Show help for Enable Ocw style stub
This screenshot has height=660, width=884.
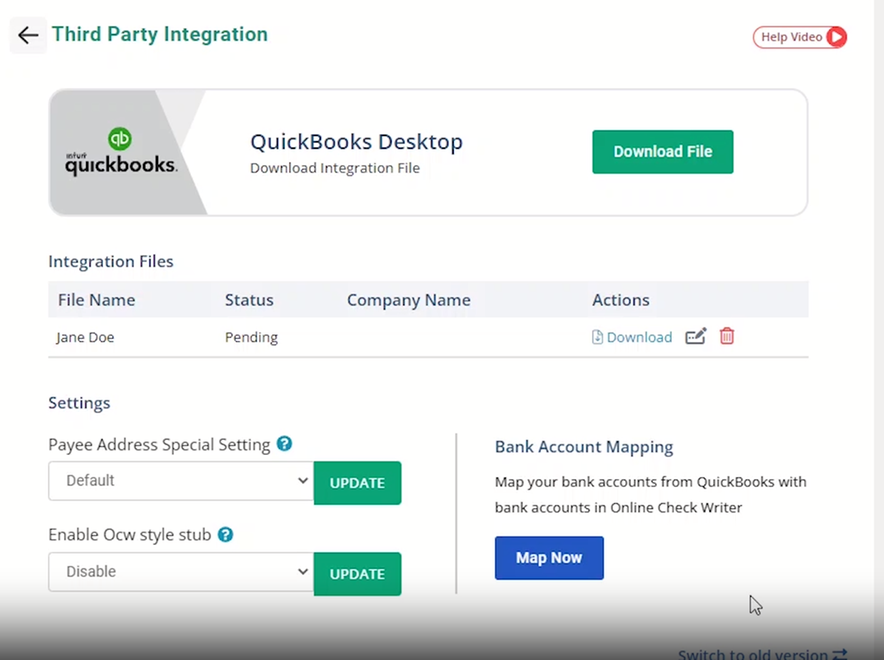[226, 534]
